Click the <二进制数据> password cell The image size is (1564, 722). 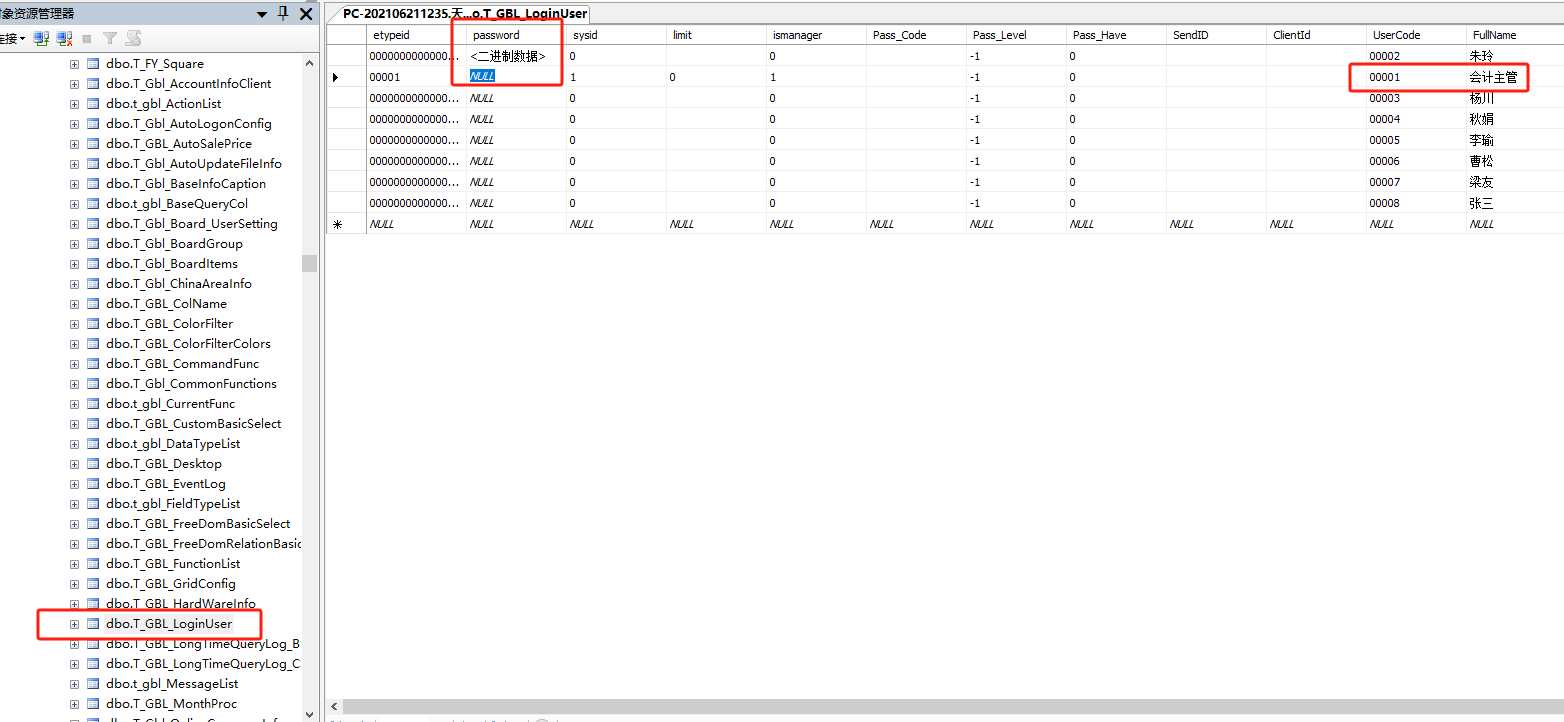click(516, 56)
